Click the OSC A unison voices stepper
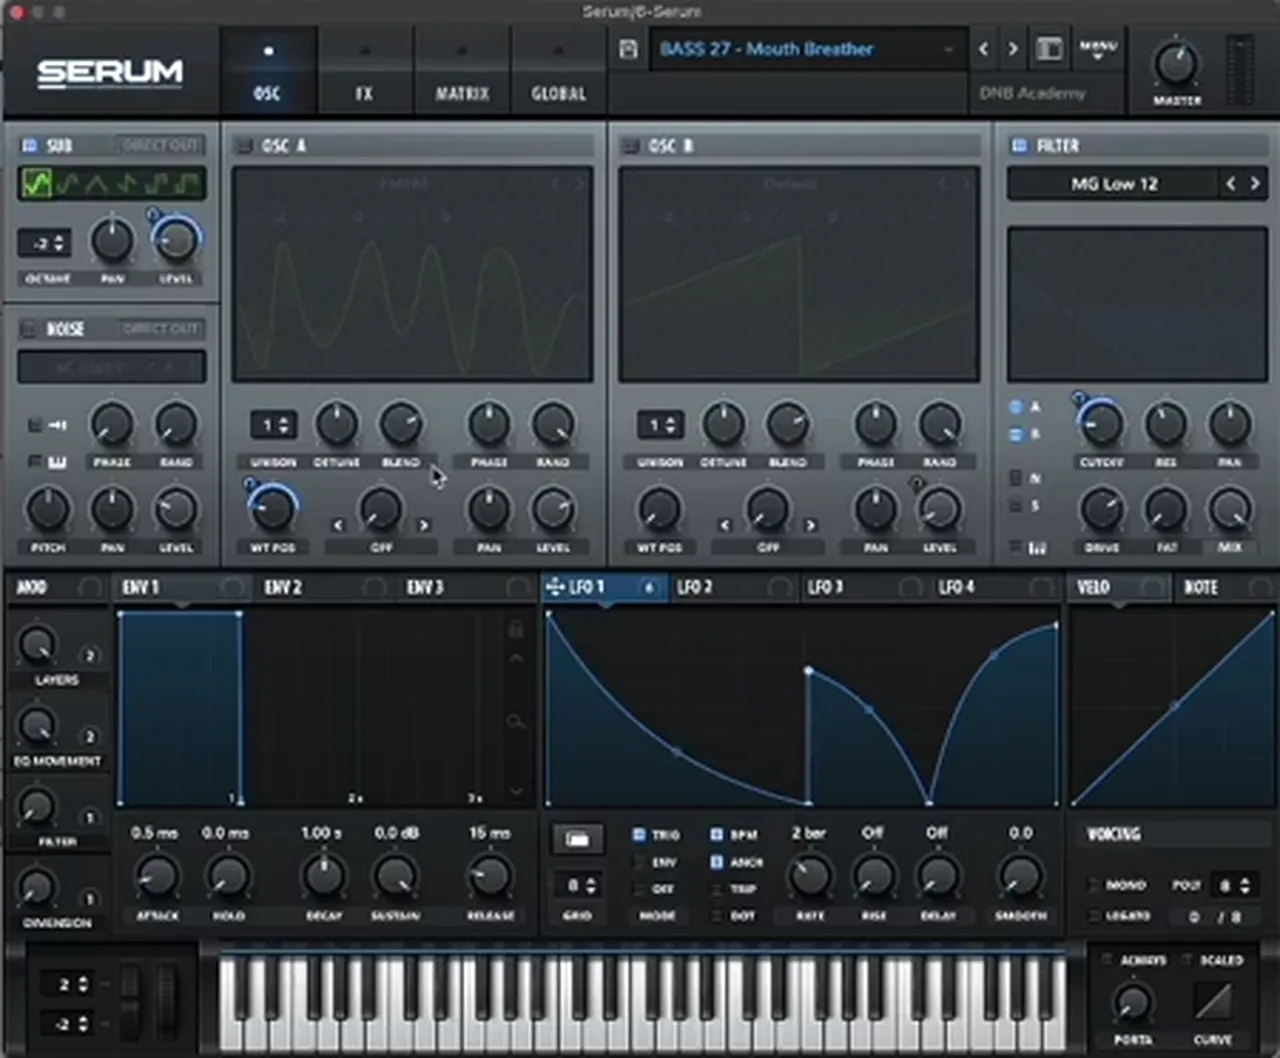Image resolution: width=1280 pixels, height=1058 pixels. coord(273,425)
